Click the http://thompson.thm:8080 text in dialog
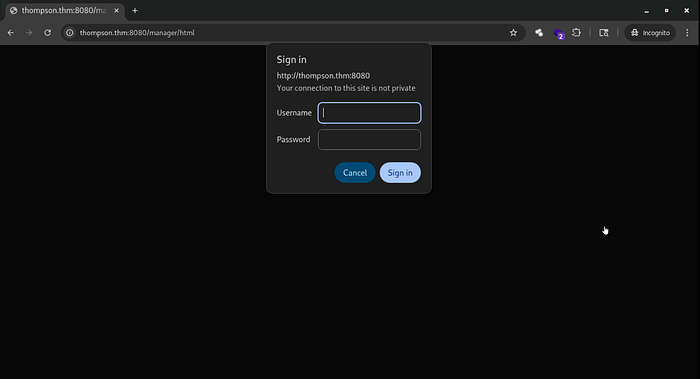This screenshot has height=379, width=700. pos(323,75)
